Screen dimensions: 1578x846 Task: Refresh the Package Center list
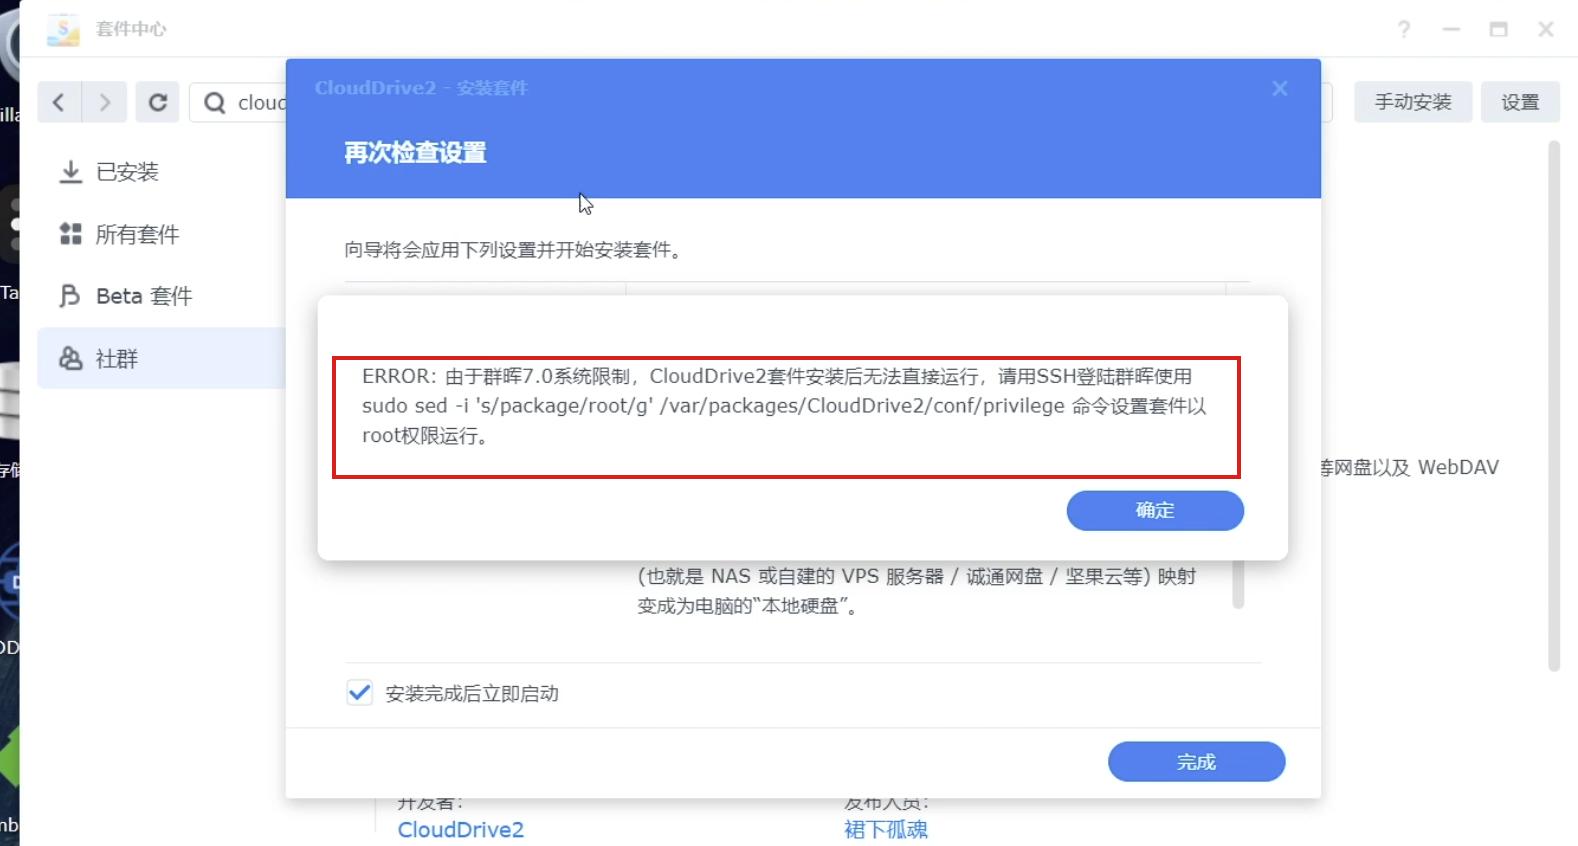point(158,102)
